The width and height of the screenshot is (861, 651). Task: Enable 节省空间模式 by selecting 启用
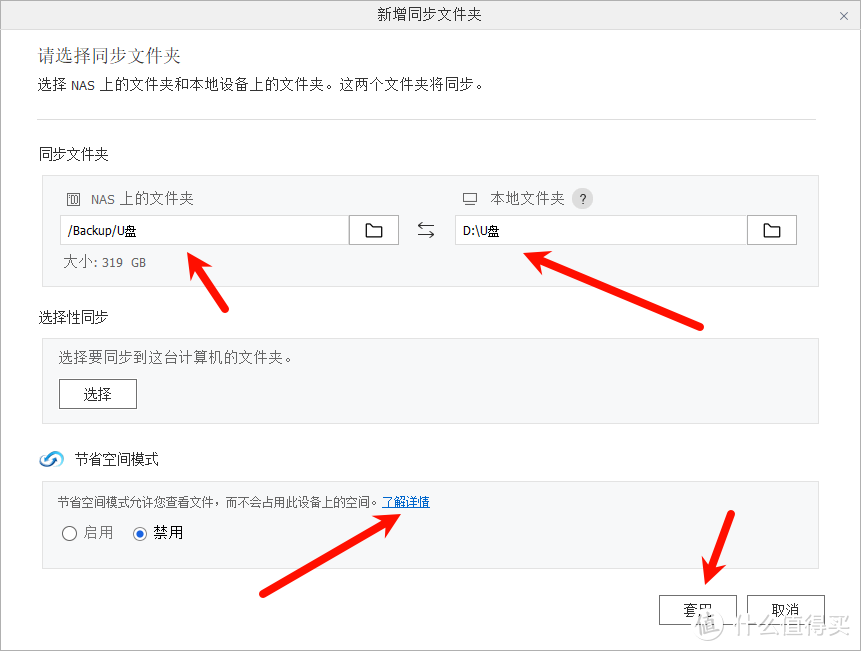tap(69, 533)
